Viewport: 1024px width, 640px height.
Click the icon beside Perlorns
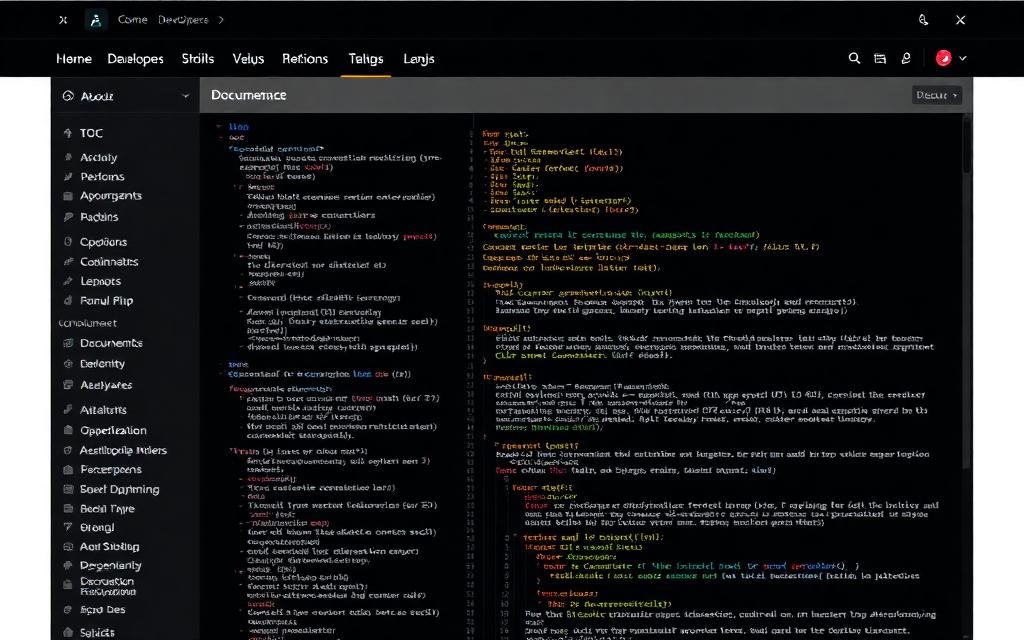[x=68, y=176]
